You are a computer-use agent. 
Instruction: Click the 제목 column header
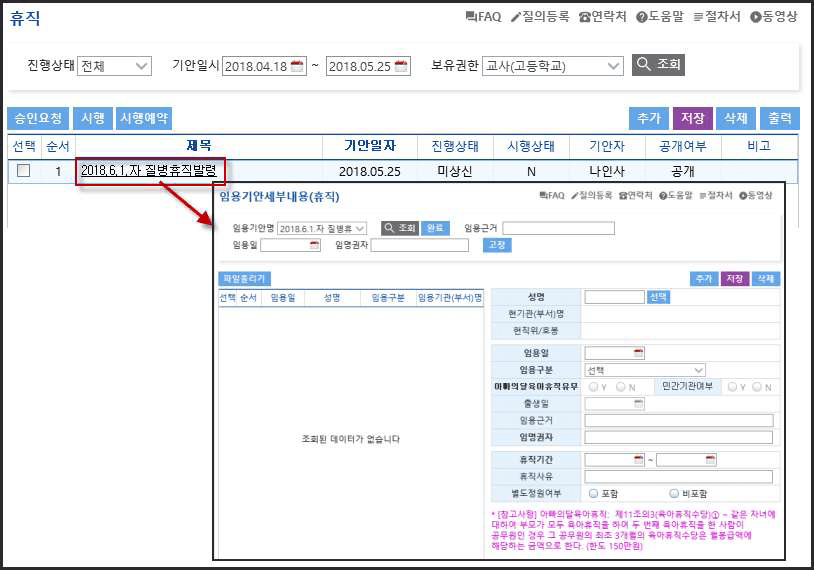[x=199, y=146]
